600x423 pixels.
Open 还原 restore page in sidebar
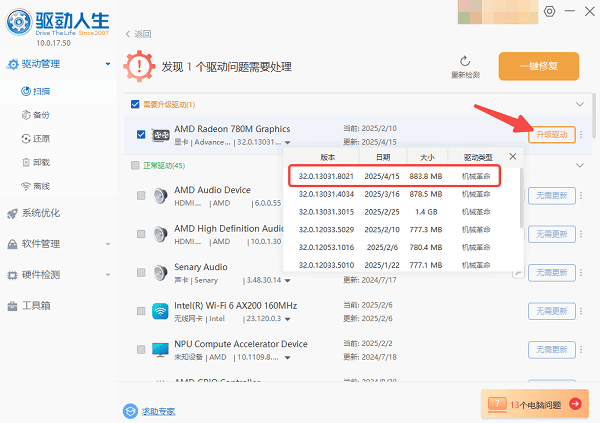pyautogui.click(x=41, y=138)
